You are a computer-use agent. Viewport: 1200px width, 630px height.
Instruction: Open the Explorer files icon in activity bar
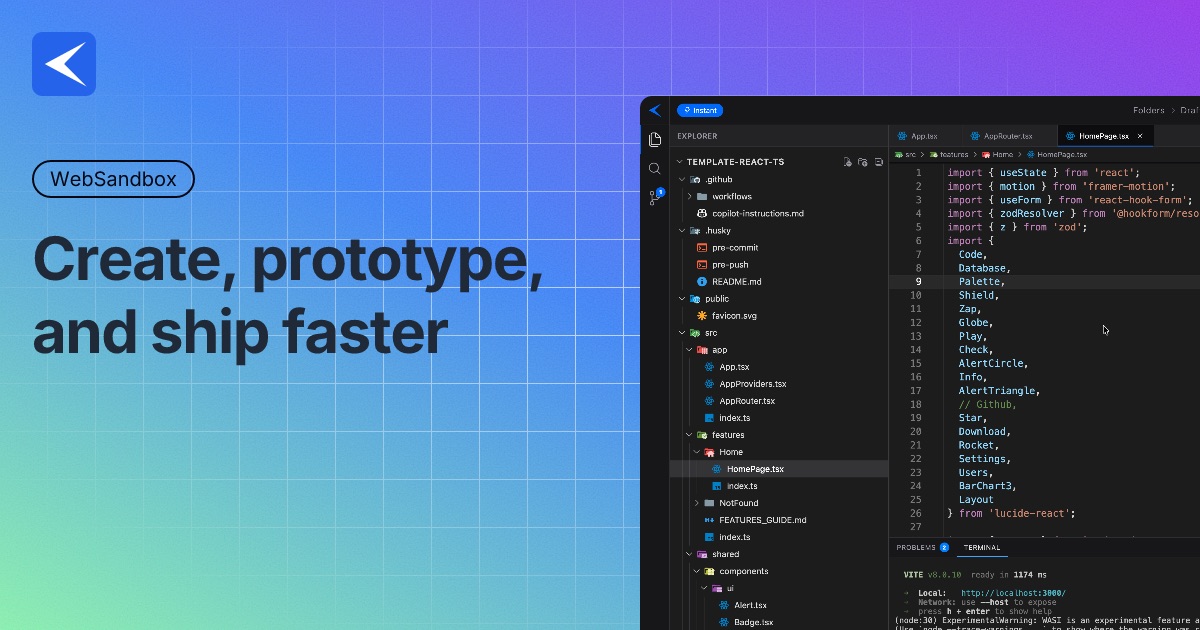tap(655, 139)
